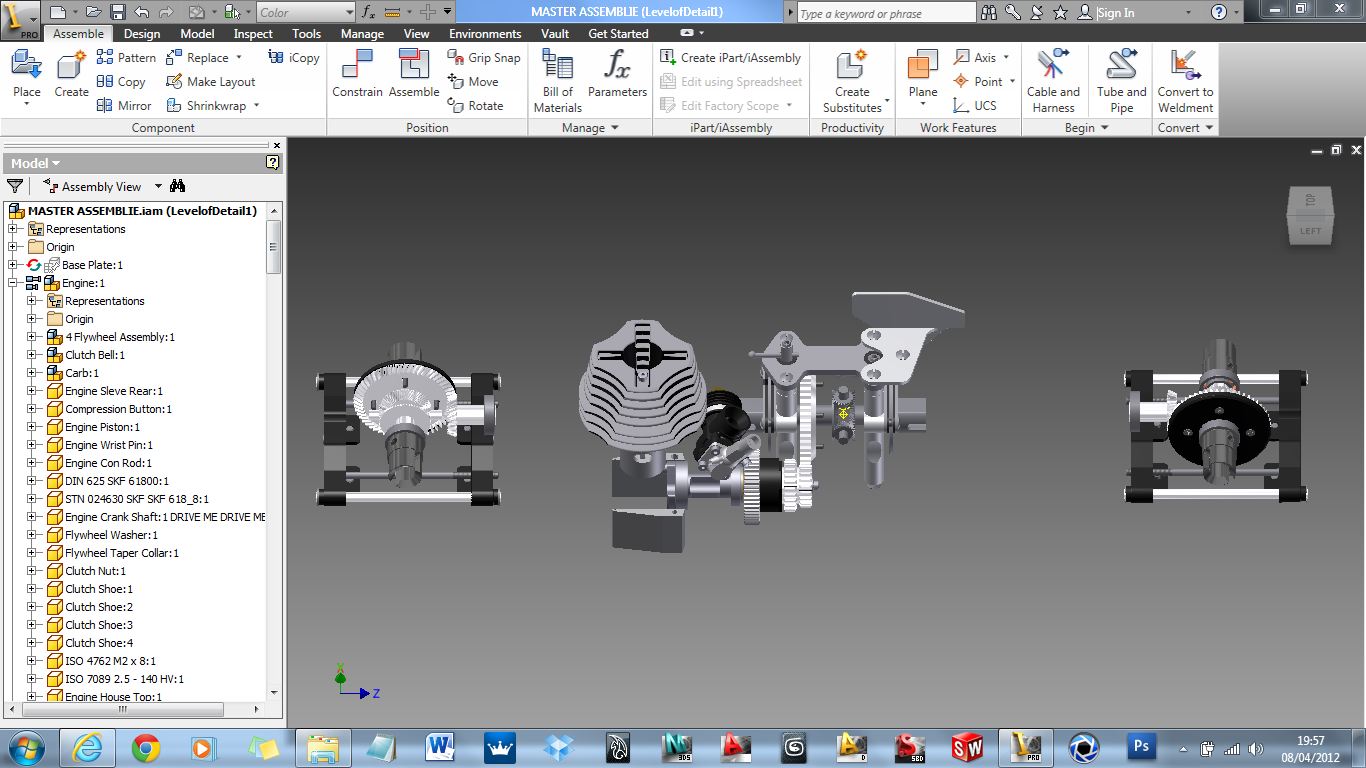This screenshot has height=768, width=1366.
Task: Open the Get Started ribbon tab
Action: pos(618,33)
